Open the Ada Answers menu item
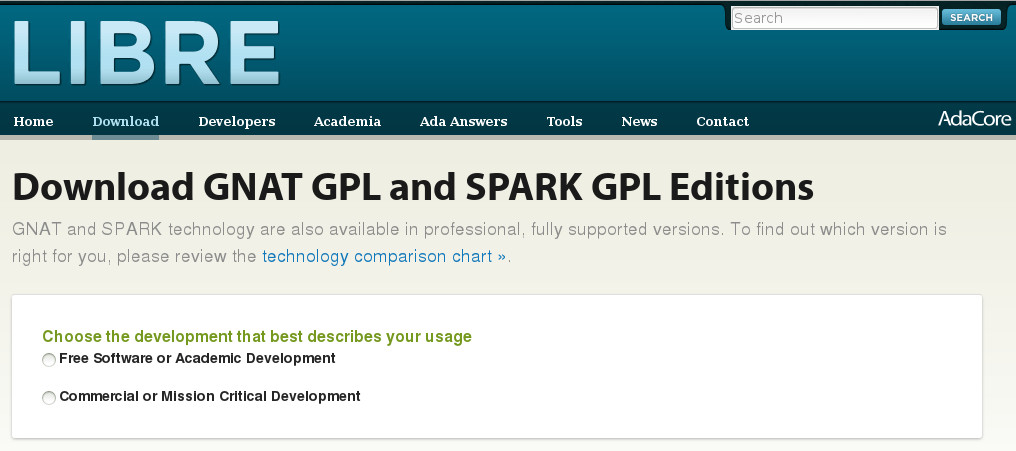 tap(463, 122)
